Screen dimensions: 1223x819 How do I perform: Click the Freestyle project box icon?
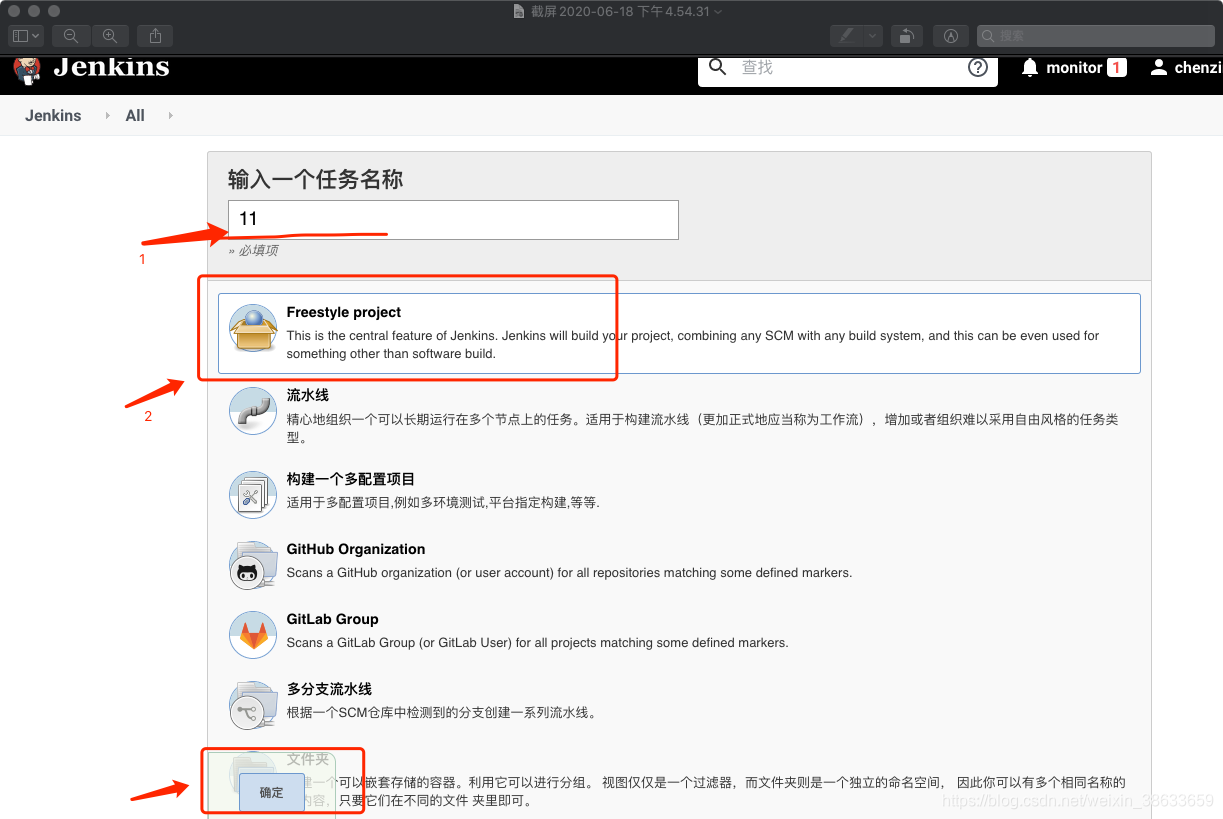[x=253, y=329]
